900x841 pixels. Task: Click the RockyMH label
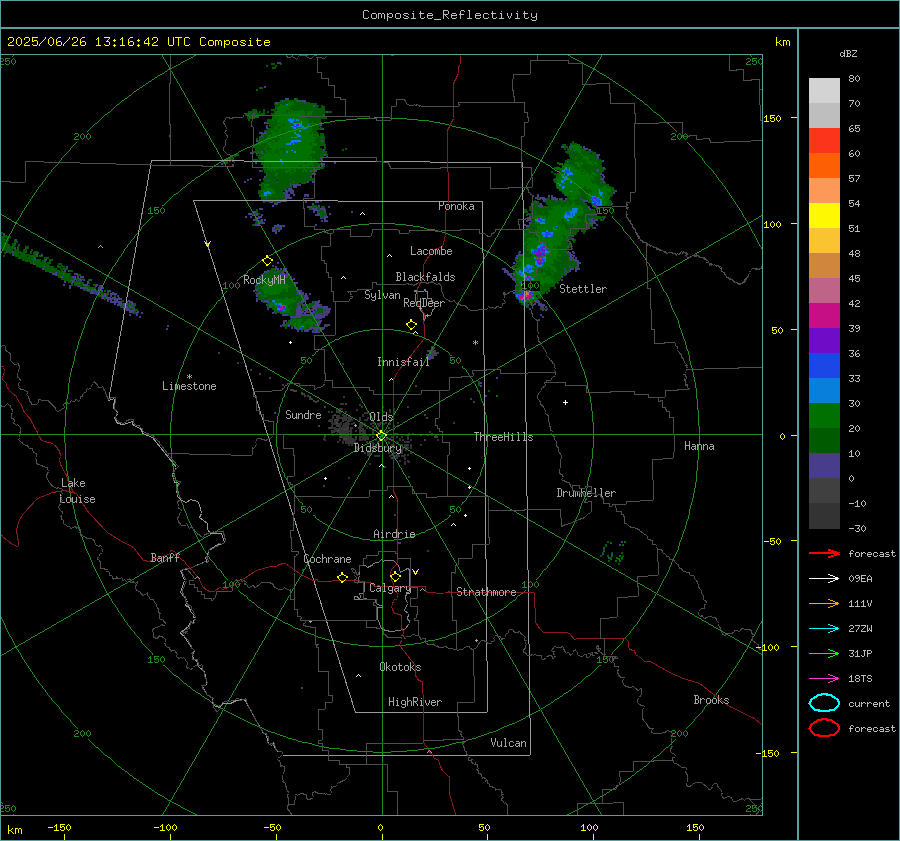(264, 280)
